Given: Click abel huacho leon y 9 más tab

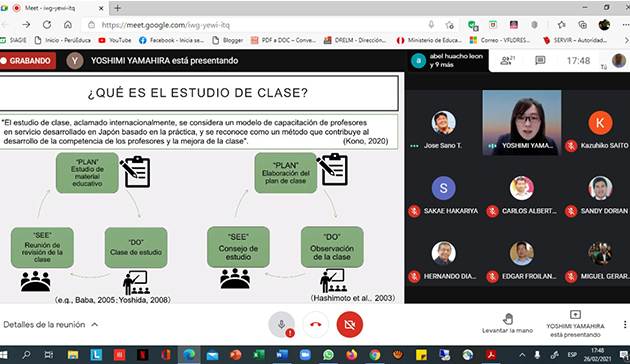Looking at the screenshot, I should tap(448, 61).
